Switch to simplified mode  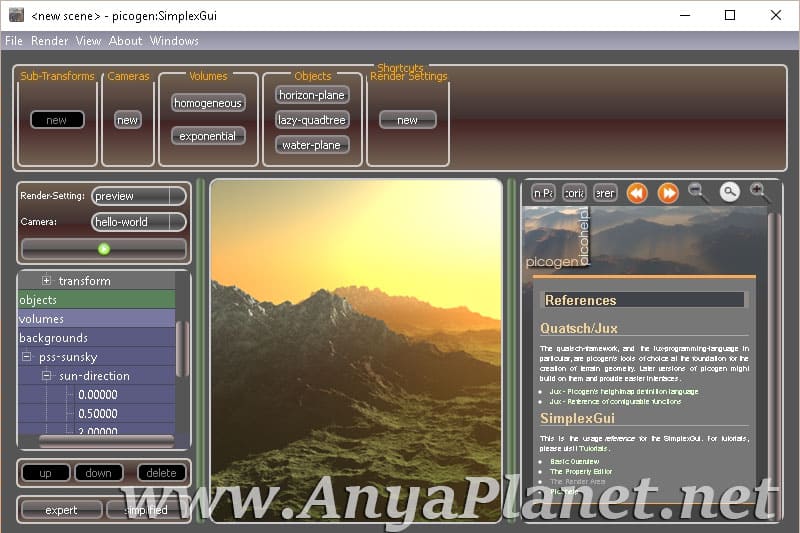click(147, 510)
